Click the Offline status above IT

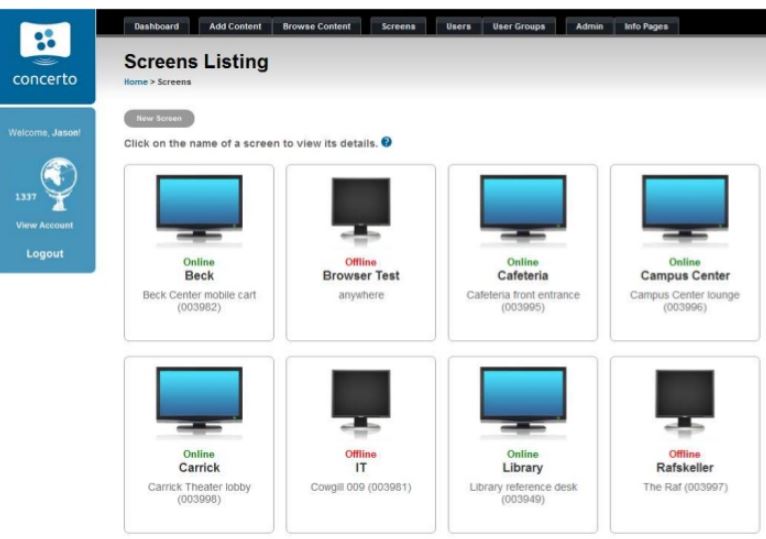[361, 454]
